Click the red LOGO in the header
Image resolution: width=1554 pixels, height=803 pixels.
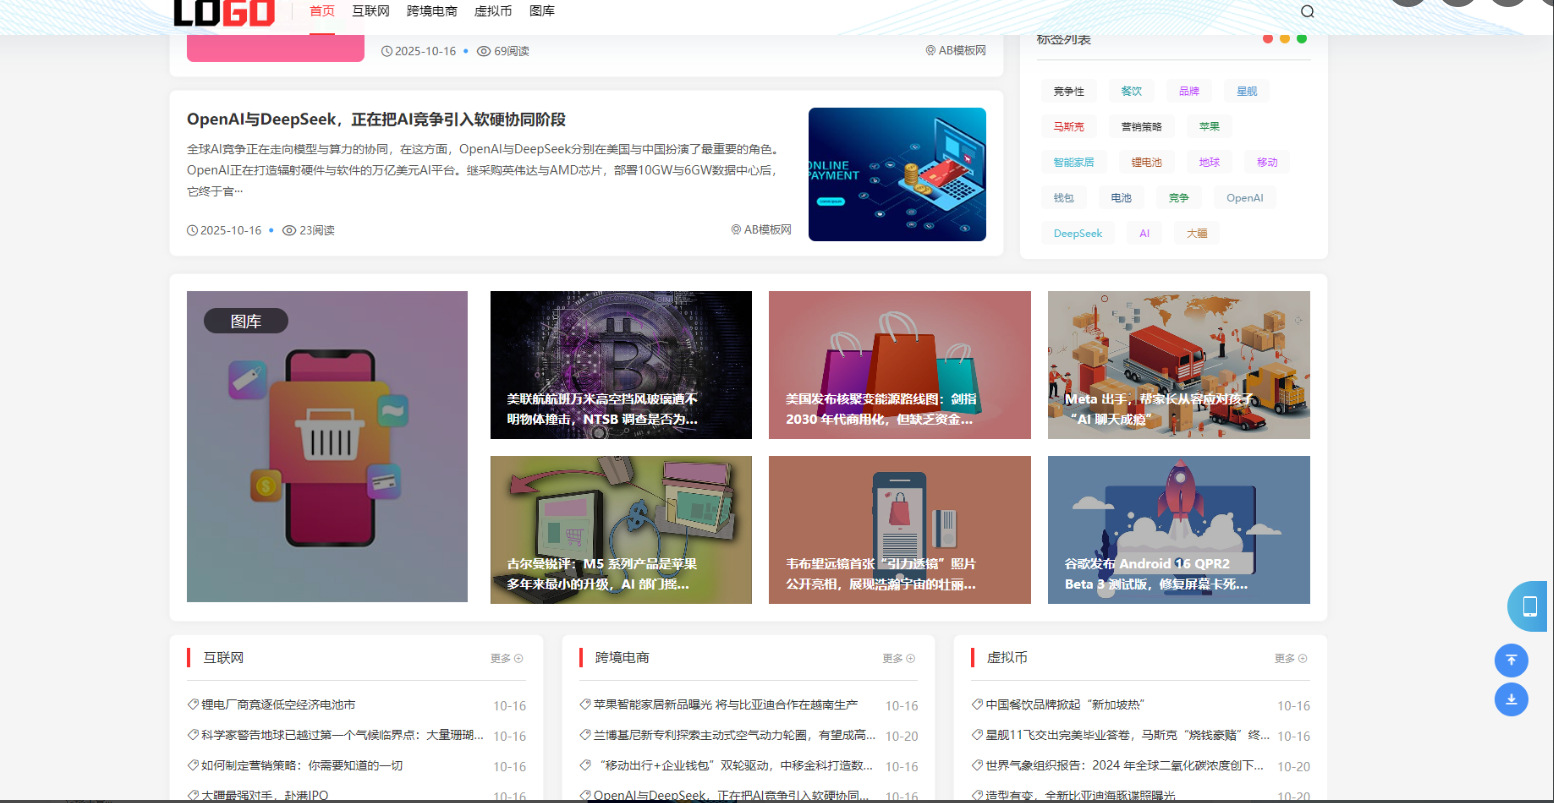pyautogui.click(x=224, y=12)
